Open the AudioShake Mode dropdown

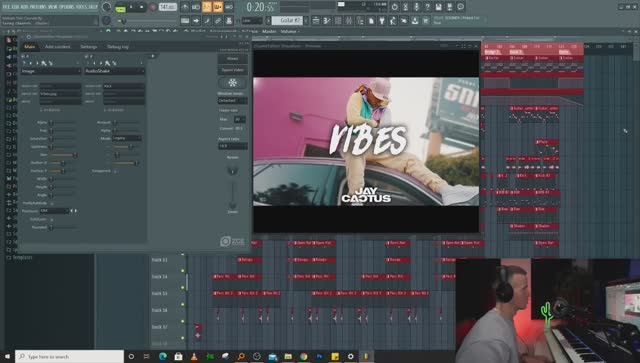[127, 138]
